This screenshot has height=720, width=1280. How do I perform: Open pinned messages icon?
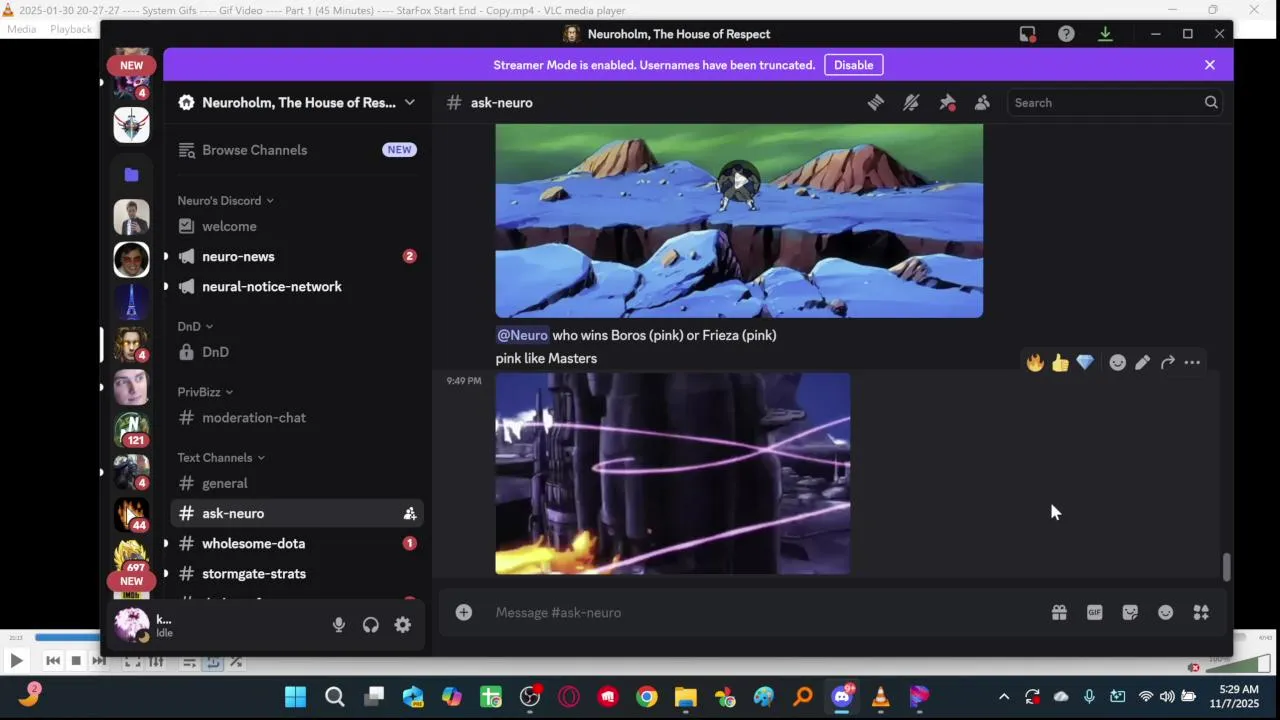(947, 102)
